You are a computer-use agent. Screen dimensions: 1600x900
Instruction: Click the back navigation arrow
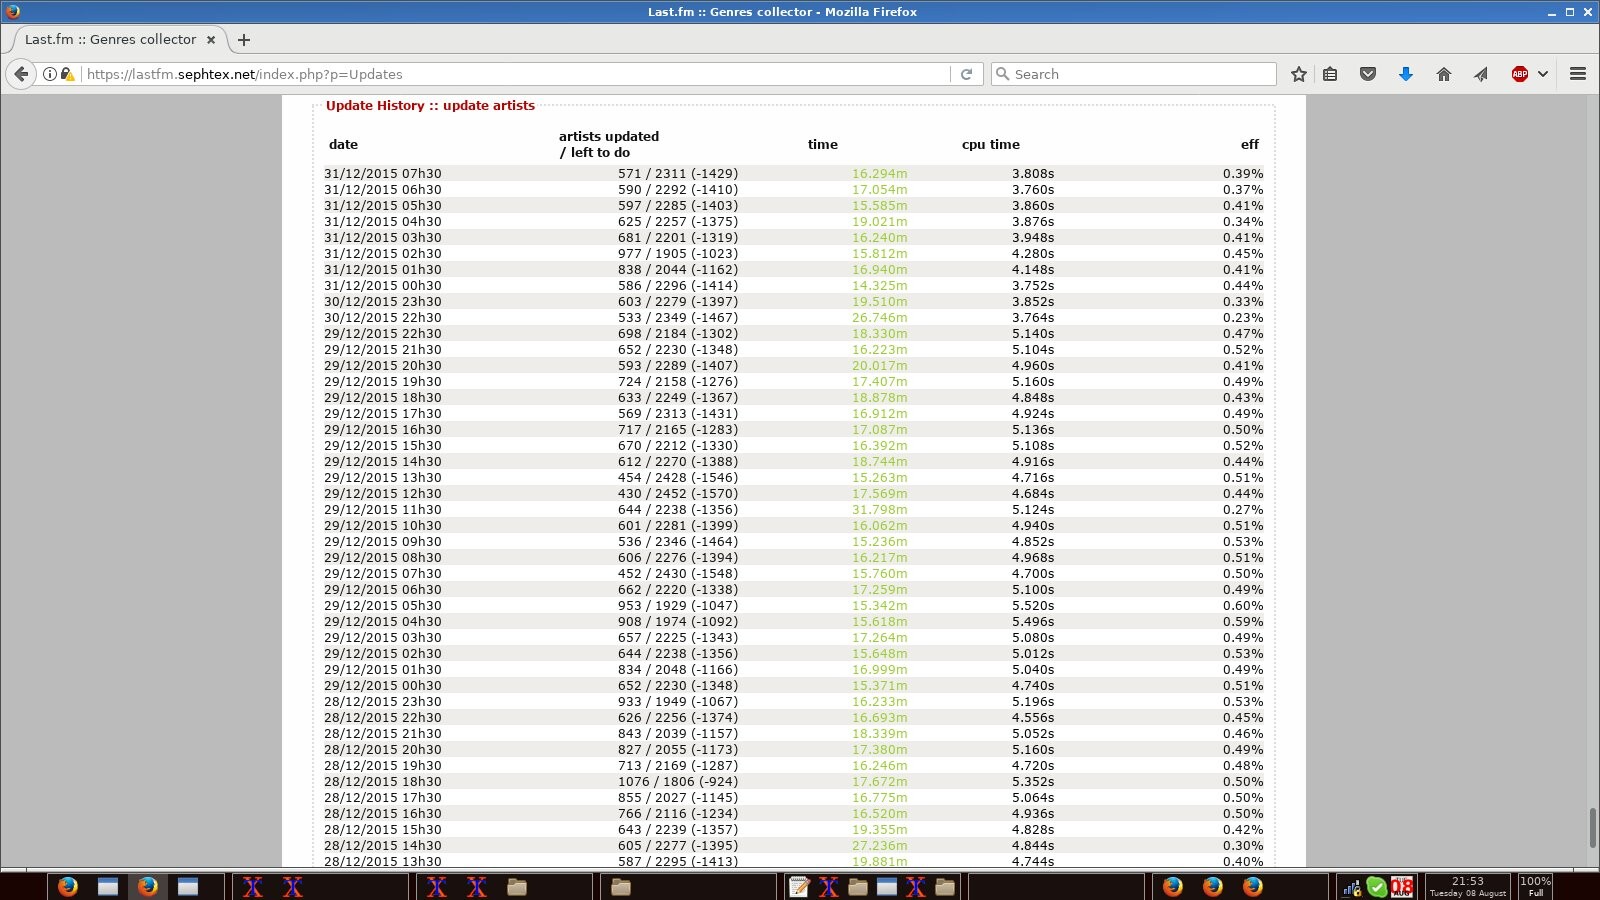tap(21, 74)
